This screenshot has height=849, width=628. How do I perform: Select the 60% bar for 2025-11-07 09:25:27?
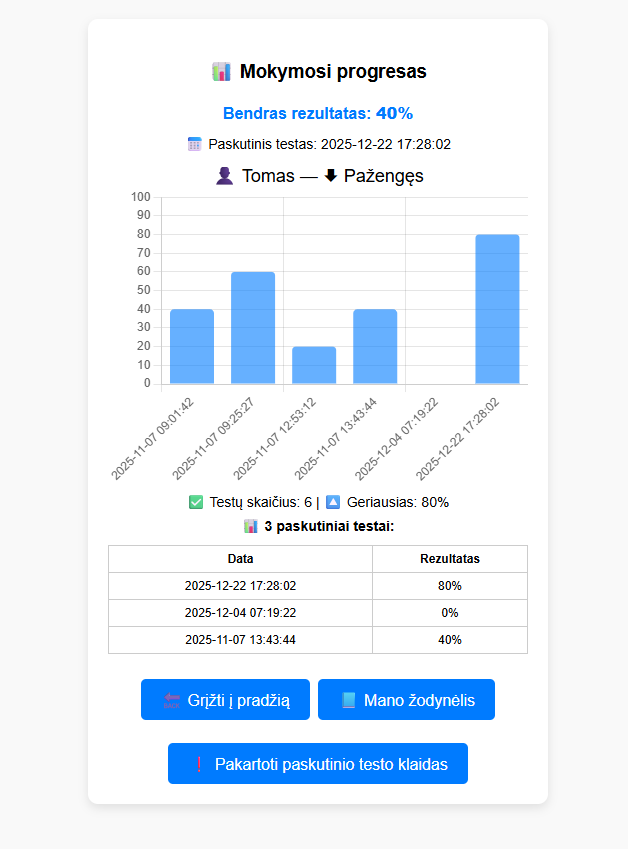coord(253,327)
